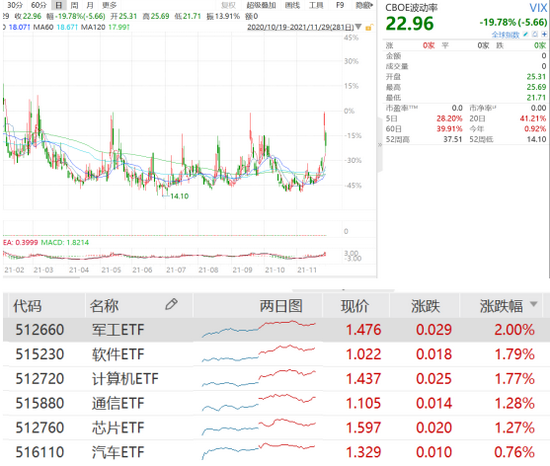Click the 通信ETF two-day sparkline
Image resolution: width=550 pixels, height=466 pixels.
[259, 403]
